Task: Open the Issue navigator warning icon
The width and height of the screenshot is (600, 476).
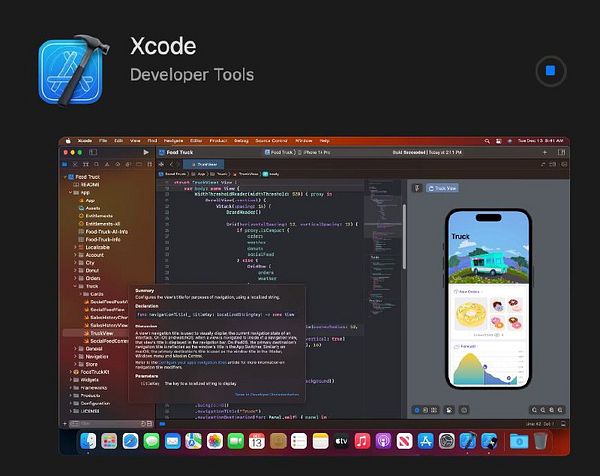Action: [107, 164]
